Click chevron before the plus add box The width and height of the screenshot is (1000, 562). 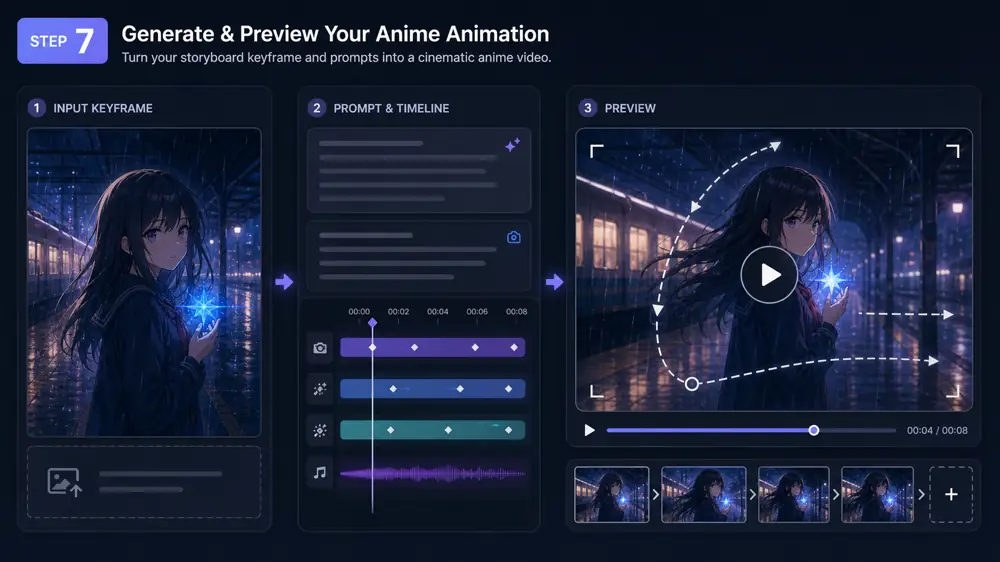[921, 494]
